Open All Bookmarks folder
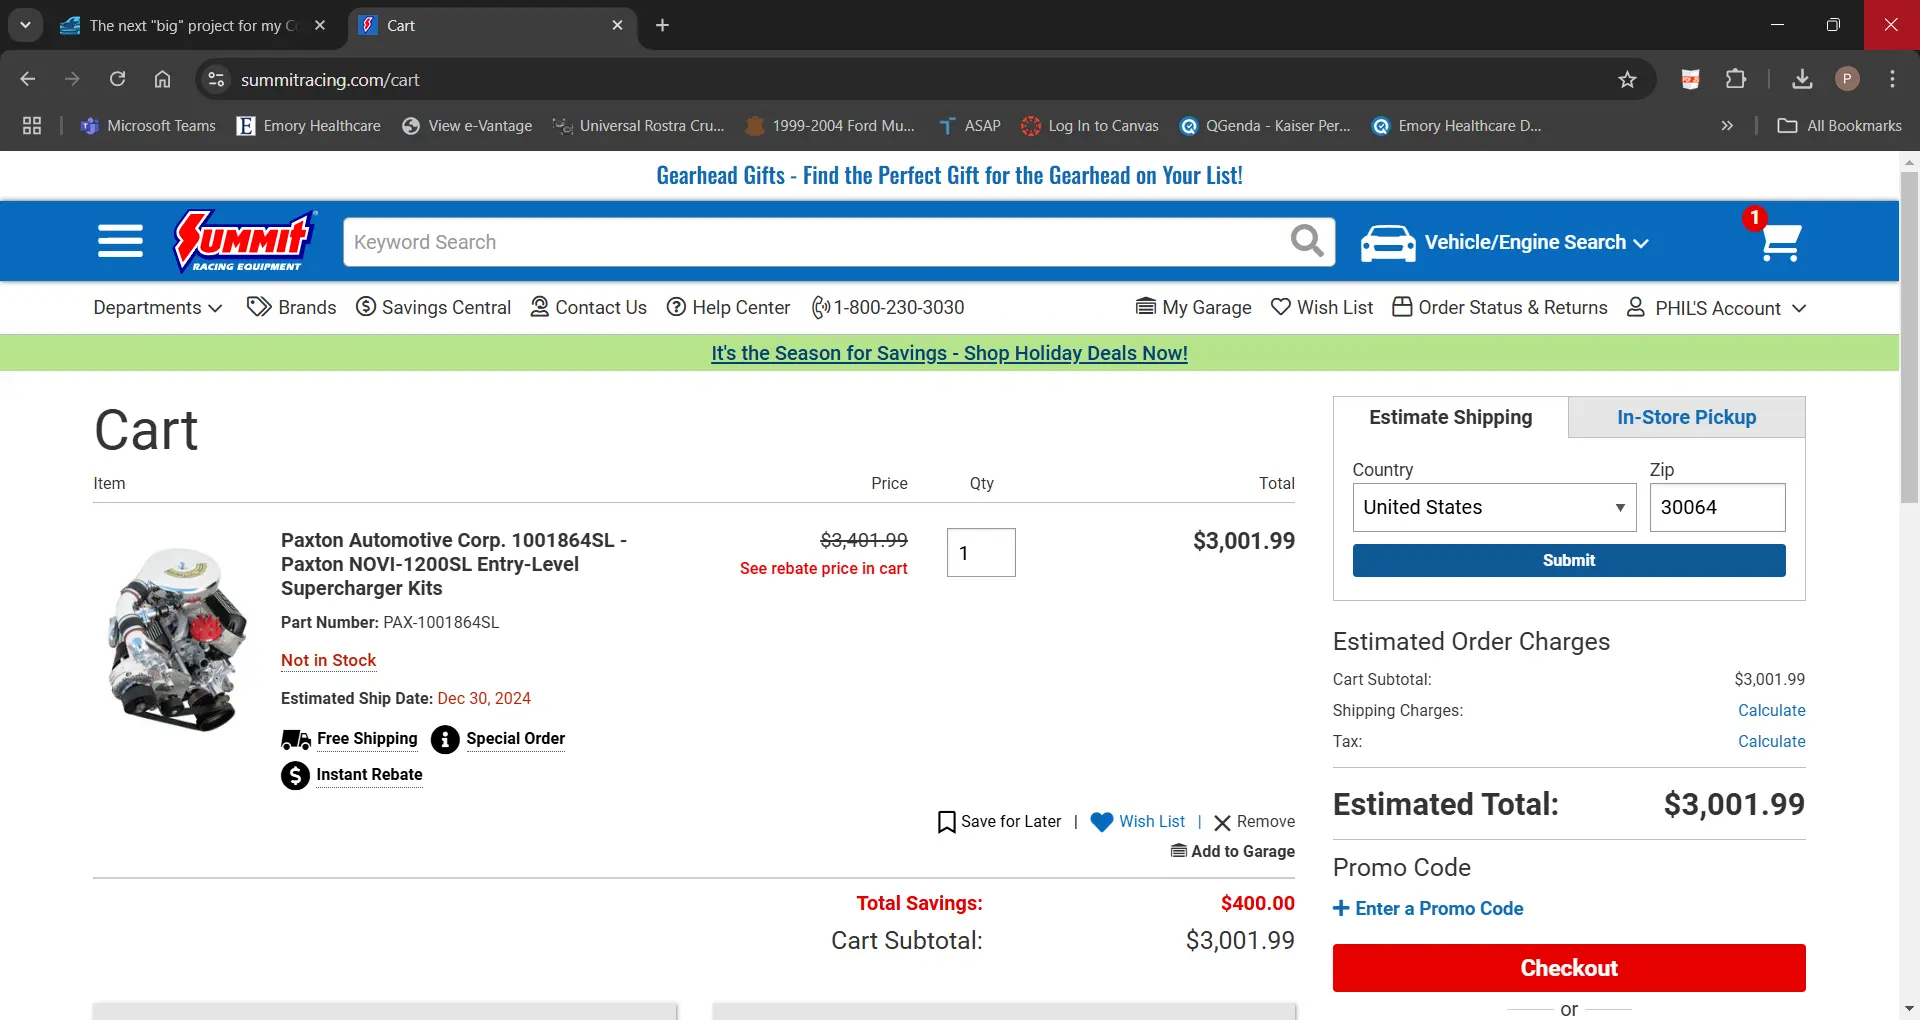The width and height of the screenshot is (1920, 1020). (1840, 126)
